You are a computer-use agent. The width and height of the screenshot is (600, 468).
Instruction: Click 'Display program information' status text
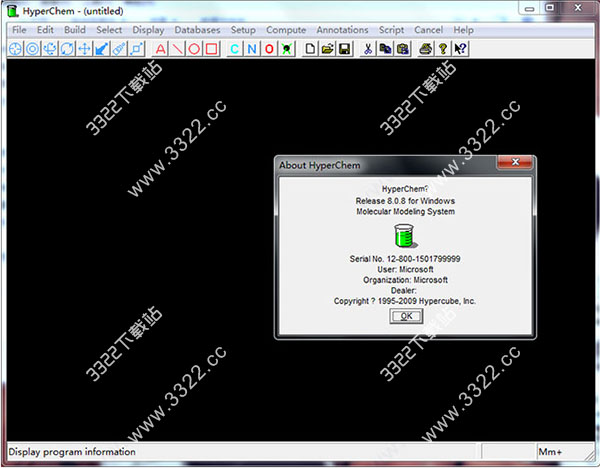click(72, 452)
